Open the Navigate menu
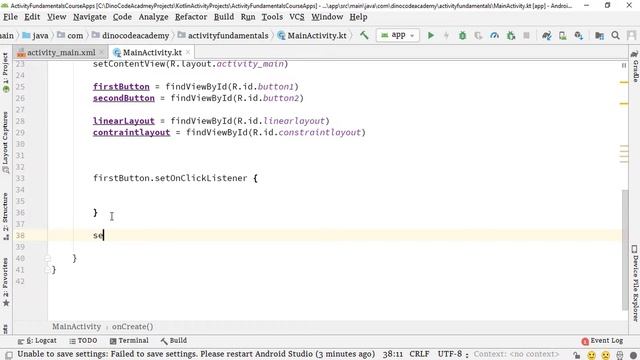The height and width of the screenshot is (360, 640). (89, 17)
